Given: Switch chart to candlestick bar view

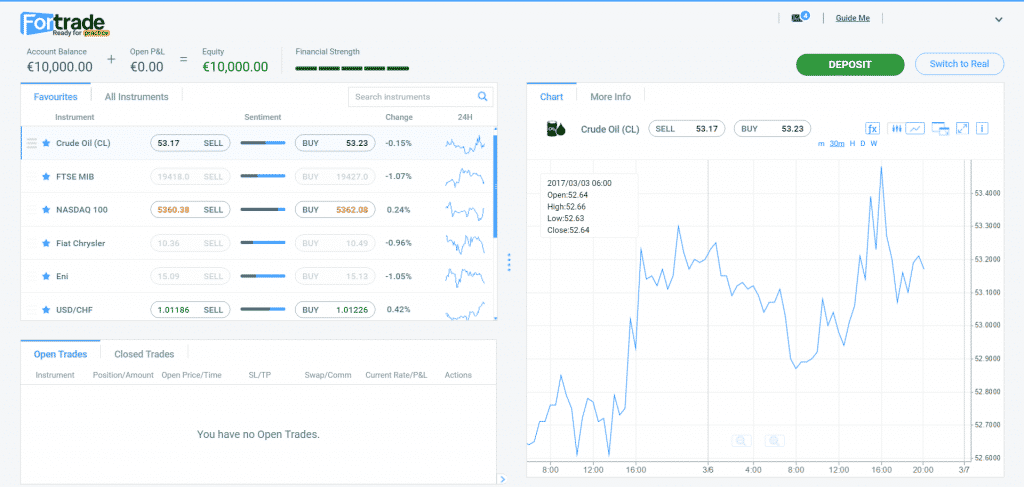Looking at the screenshot, I should (x=897, y=129).
